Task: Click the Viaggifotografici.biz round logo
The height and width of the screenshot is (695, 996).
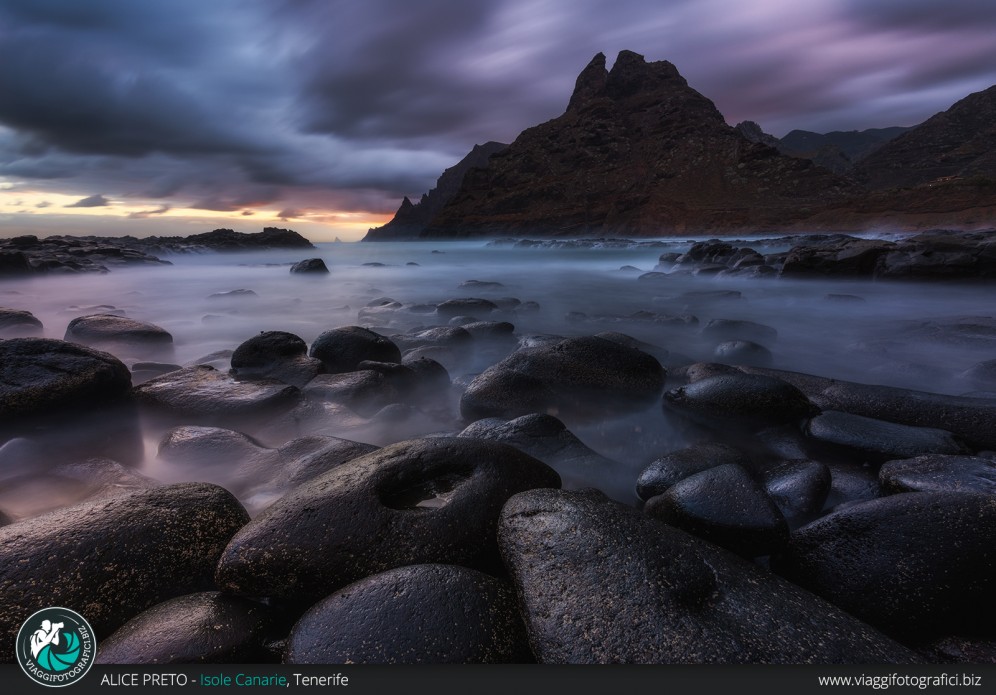Action: (56, 647)
